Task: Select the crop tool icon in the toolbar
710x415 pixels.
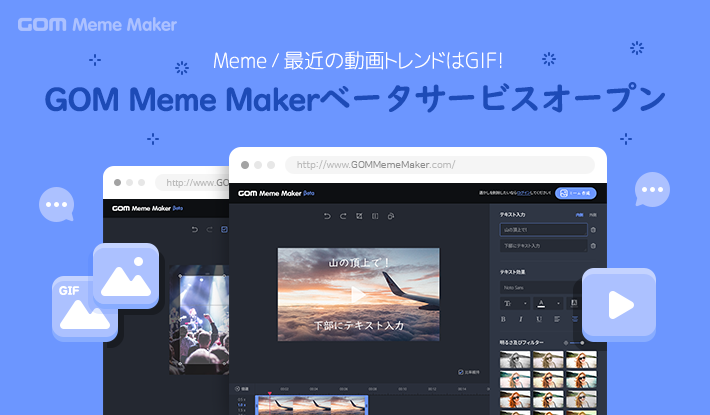Action: tap(358, 215)
